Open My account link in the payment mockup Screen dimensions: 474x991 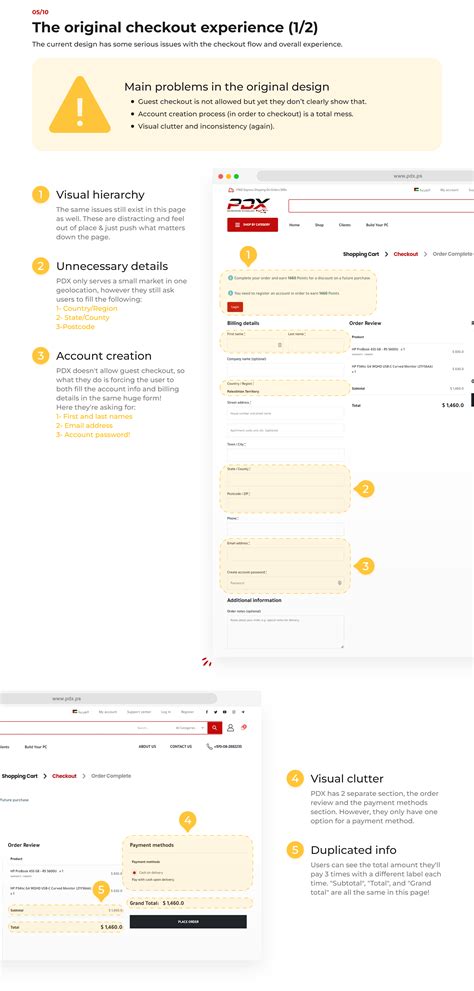point(107,712)
